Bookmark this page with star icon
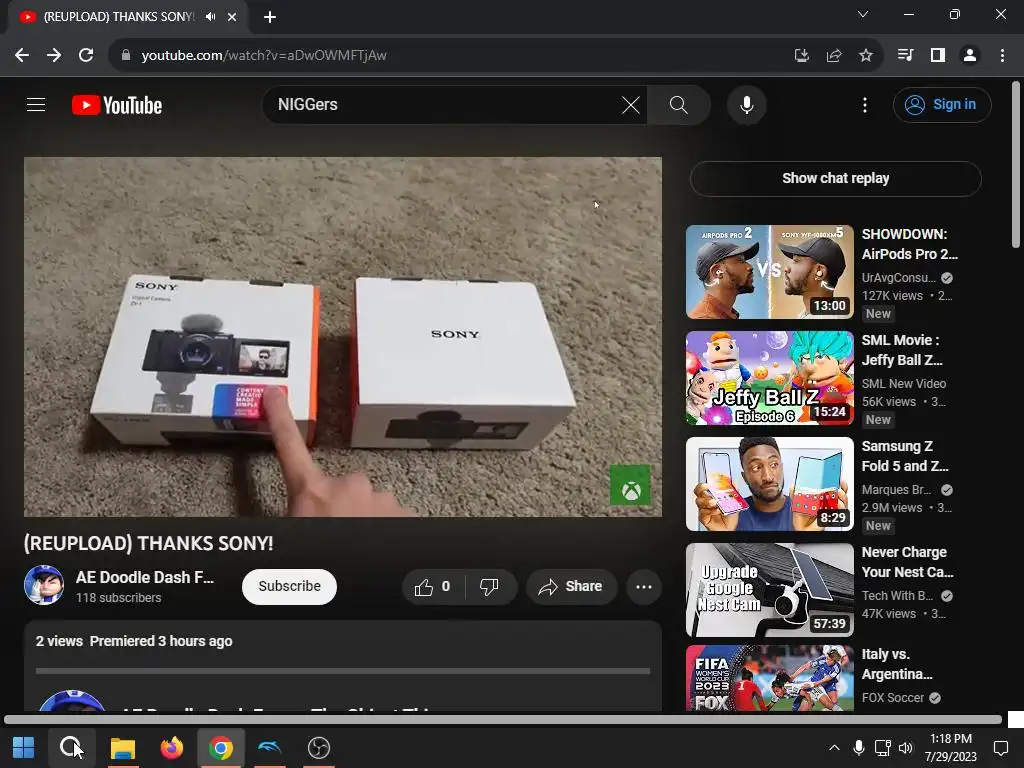Viewport: 1024px width, 768px height. click(x=865, y=56)
